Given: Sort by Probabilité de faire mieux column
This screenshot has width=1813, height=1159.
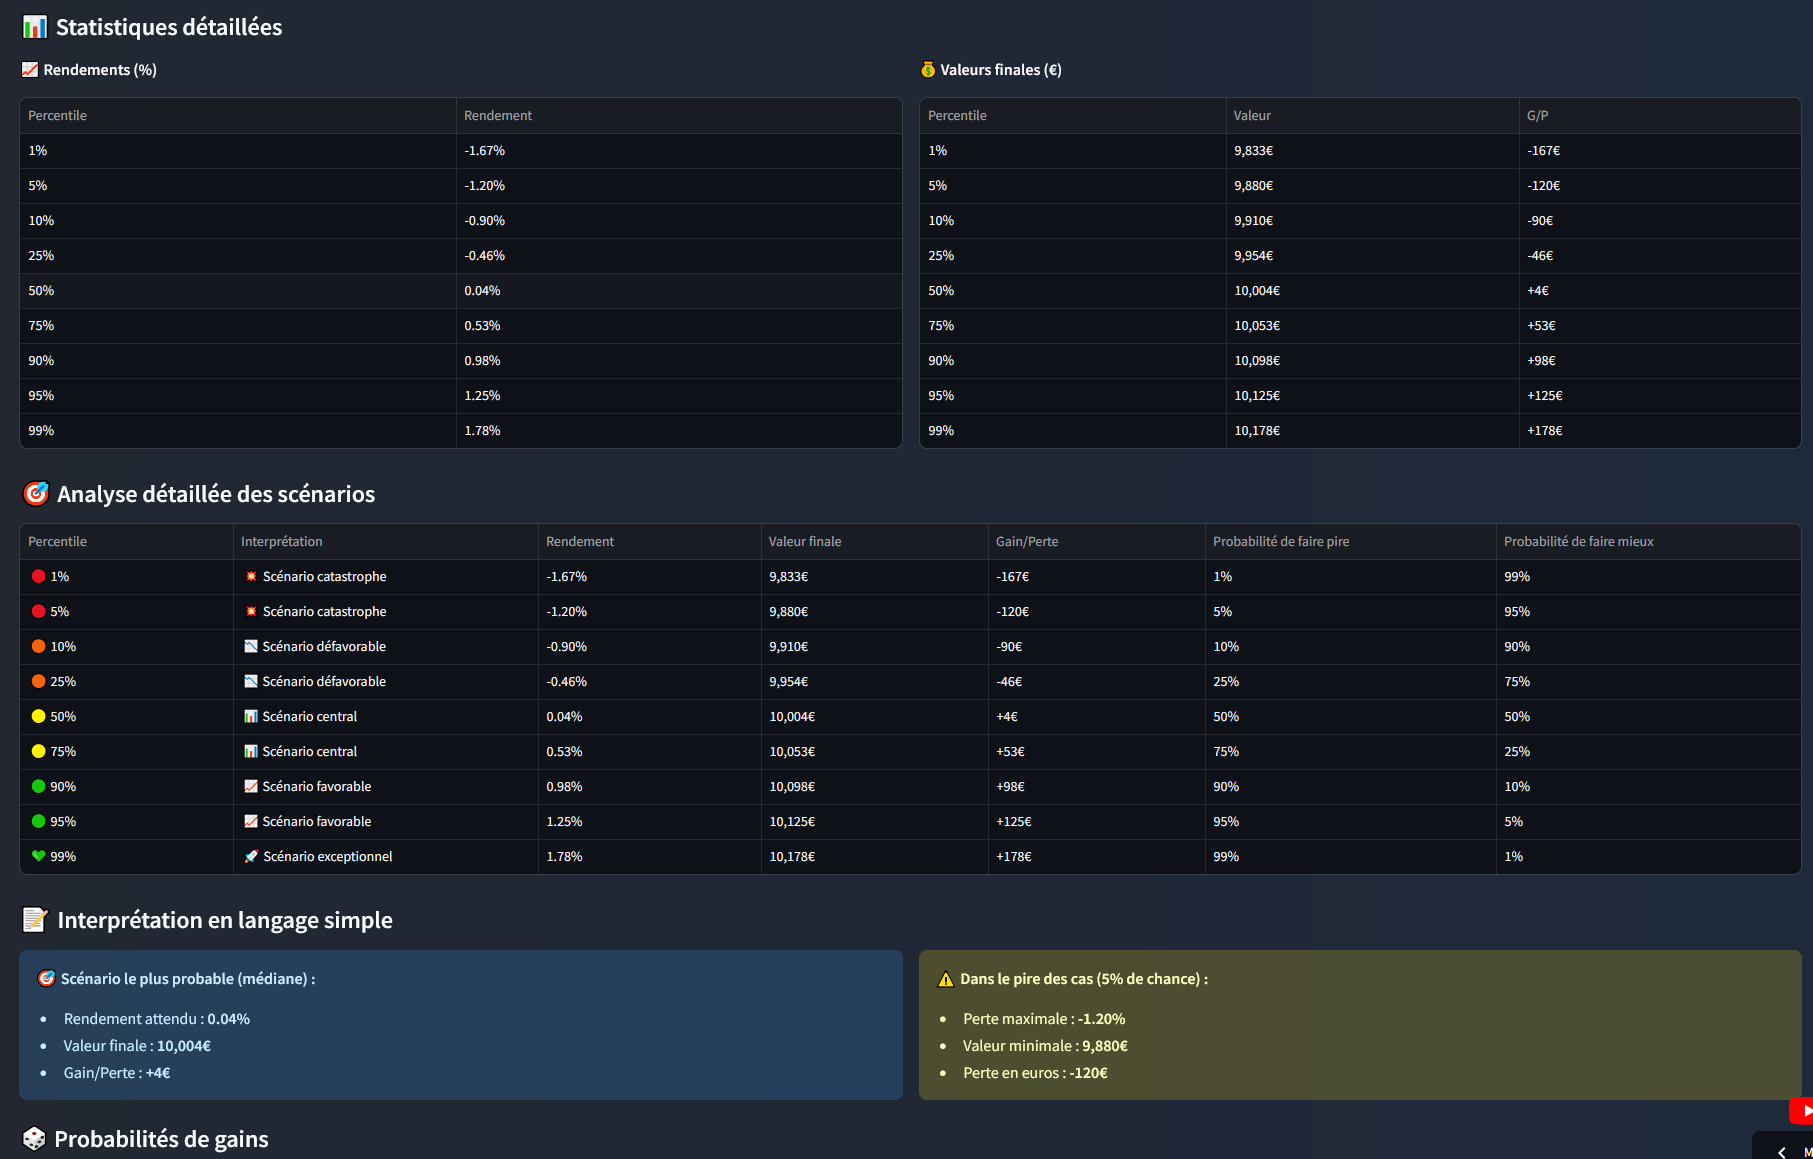Looking at the screenshot, I should [x=1578, y=542].
